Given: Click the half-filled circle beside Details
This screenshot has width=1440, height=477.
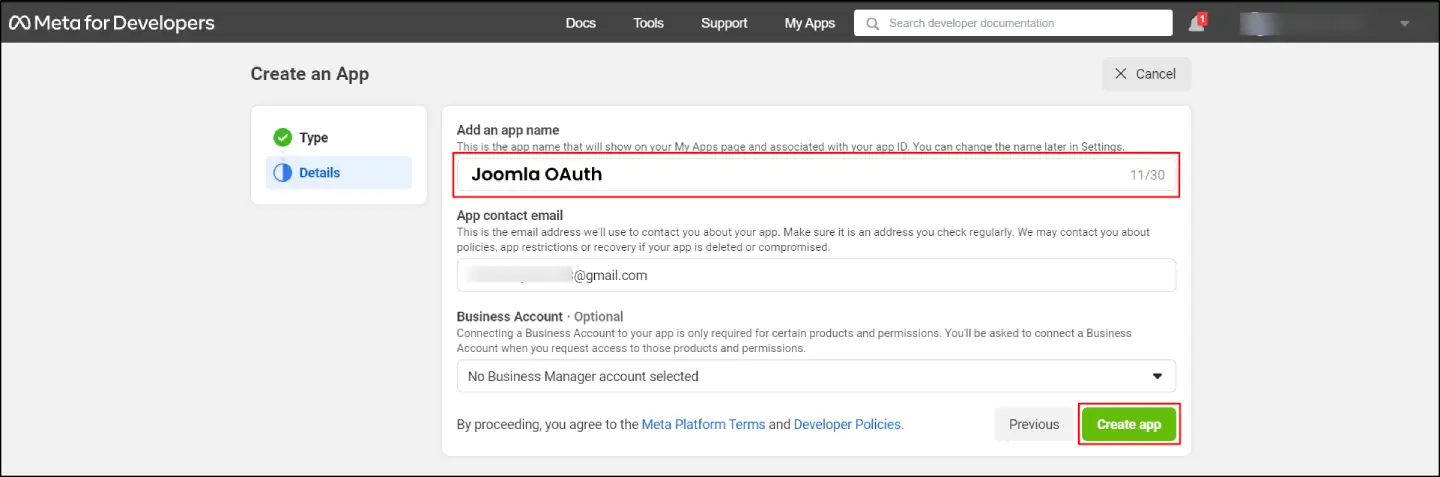Looking at the screenshot, I should (x=283, y=173).
